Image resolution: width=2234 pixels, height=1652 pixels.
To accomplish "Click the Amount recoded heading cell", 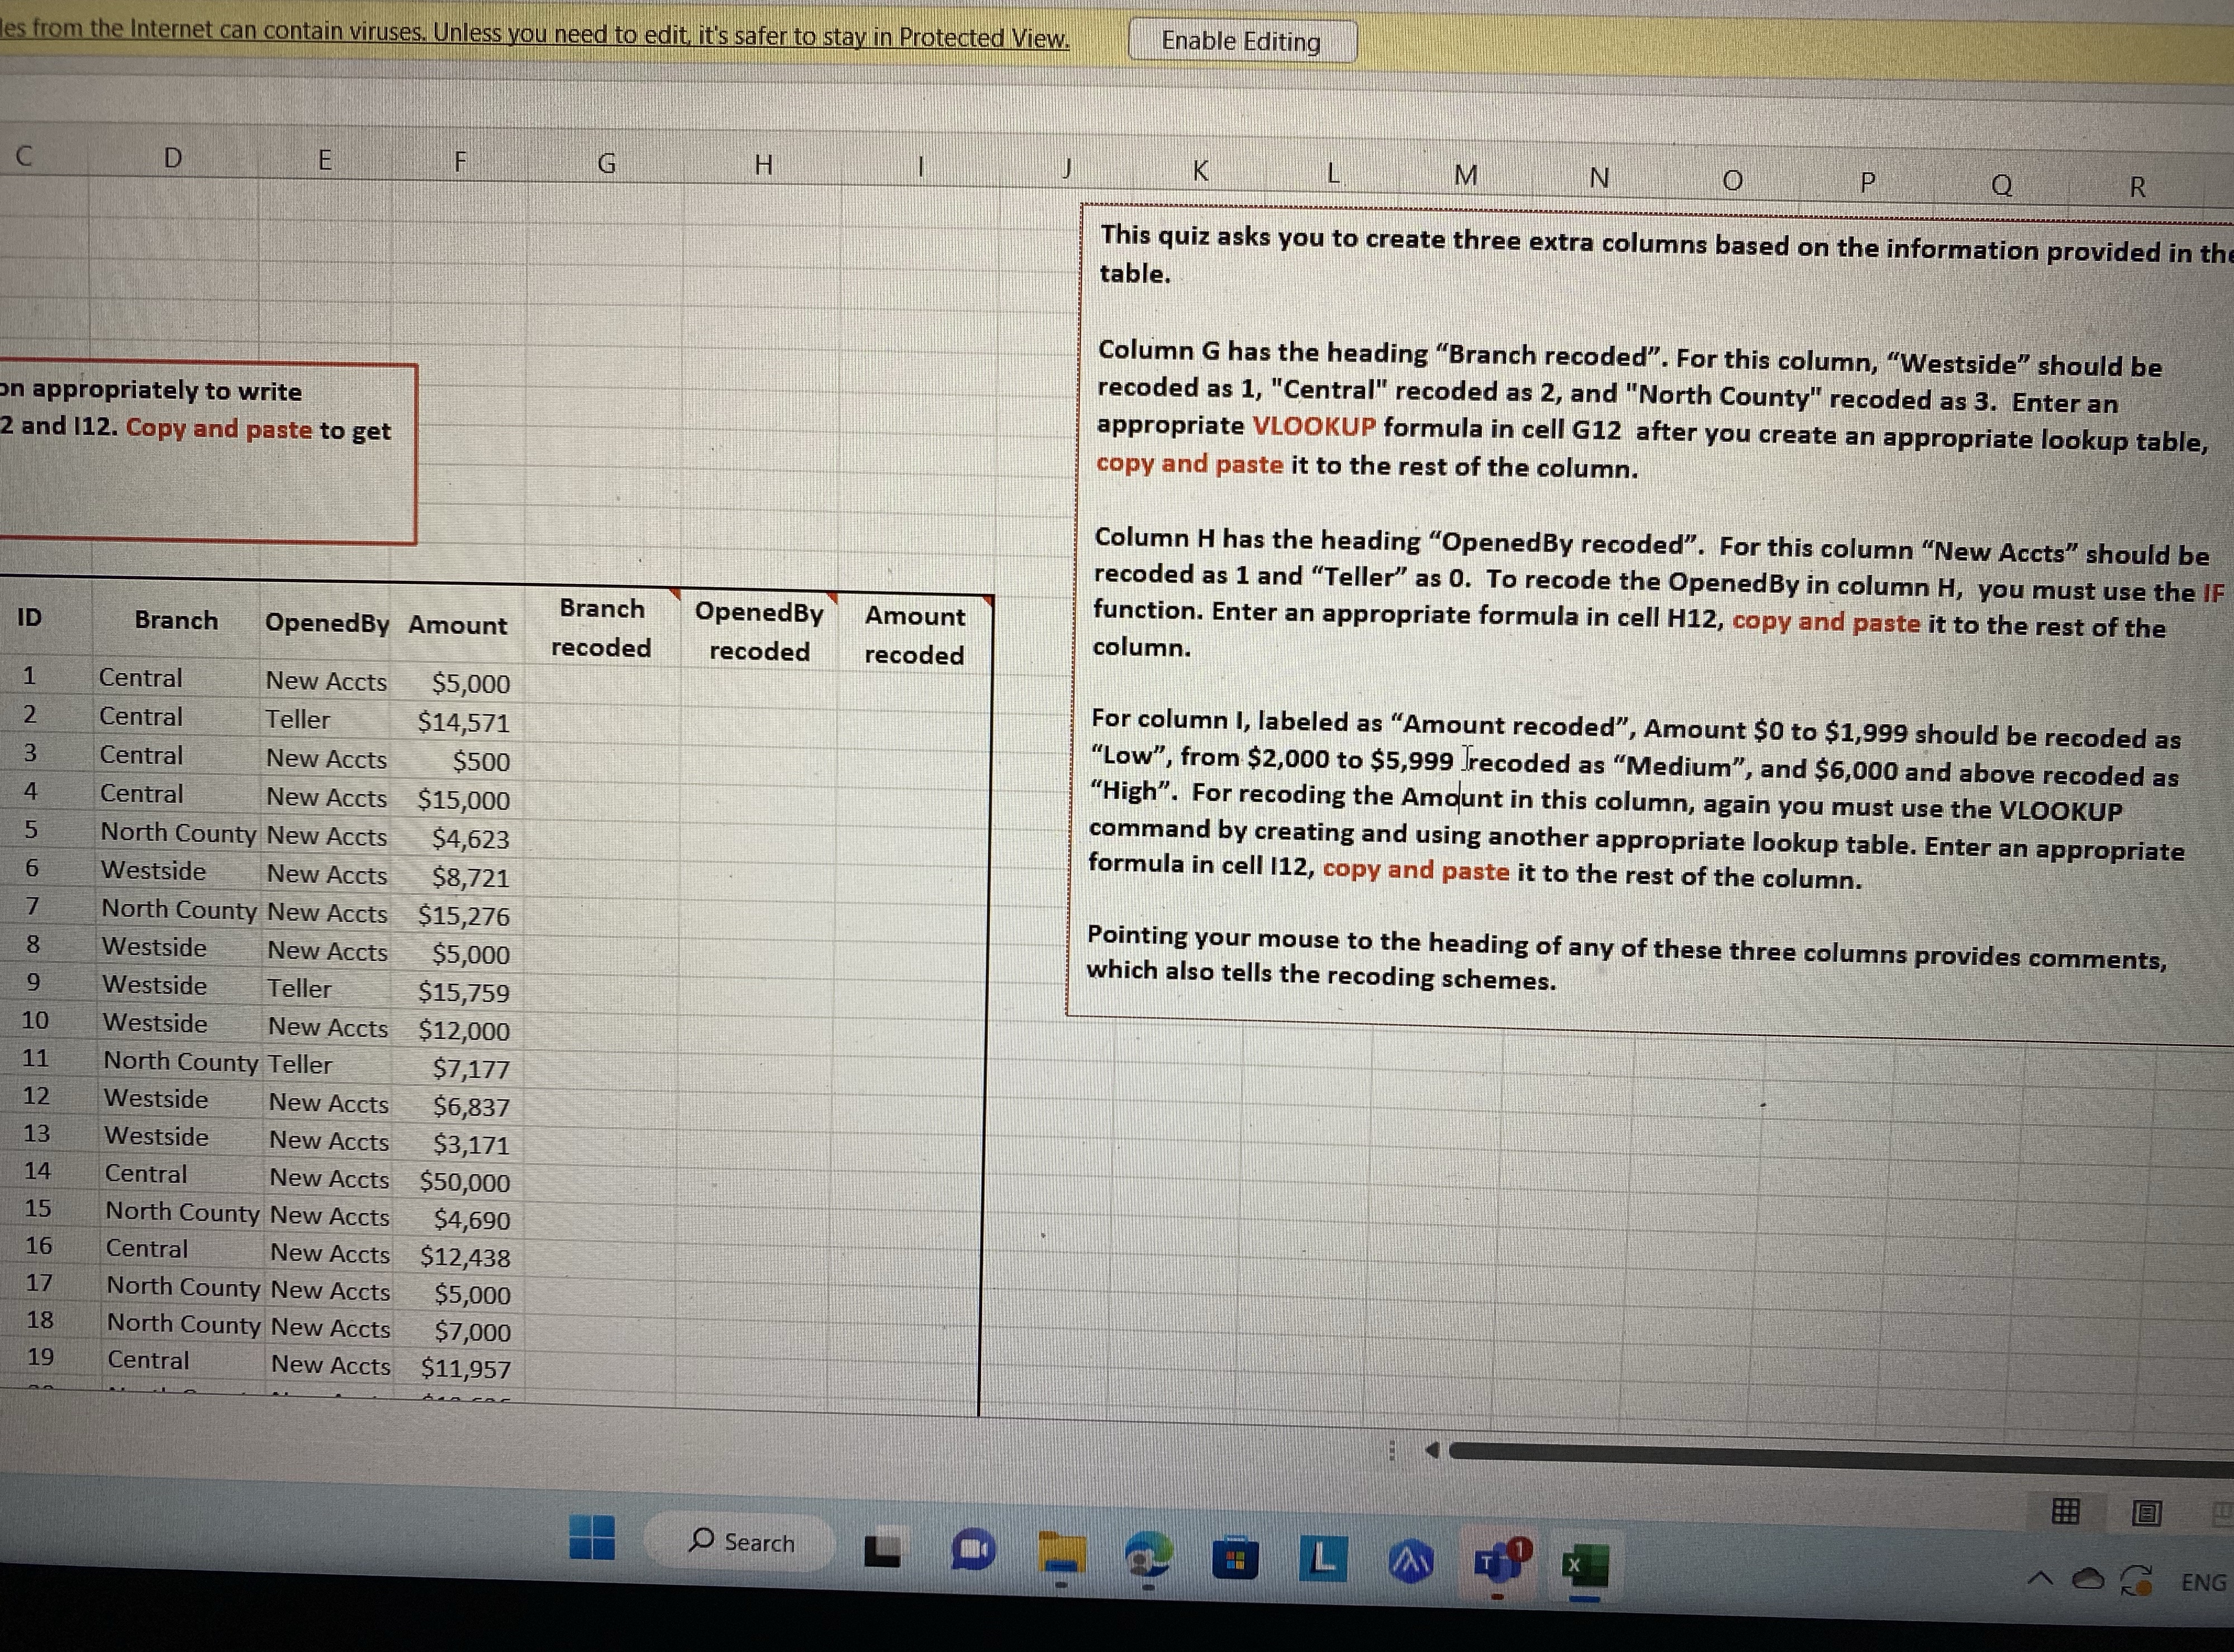I will [914, 635].
